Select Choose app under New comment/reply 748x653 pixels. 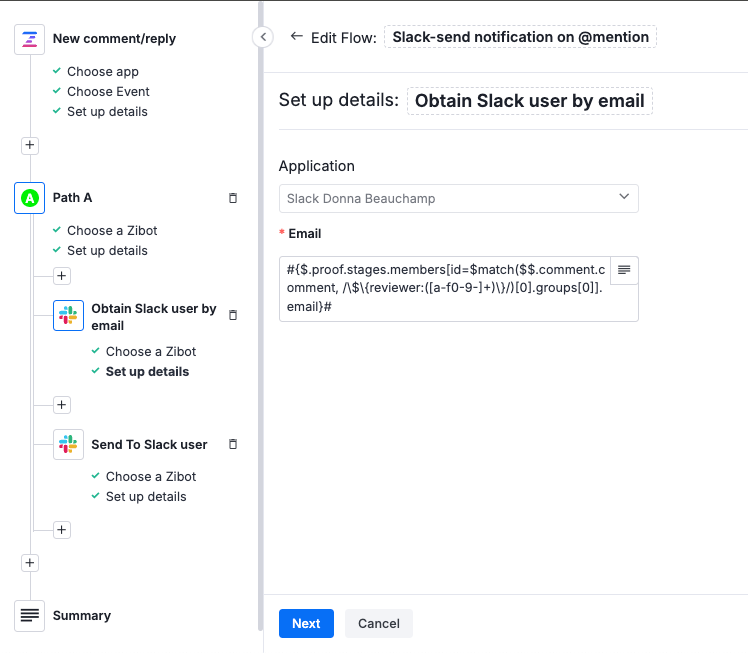[103, 72]
